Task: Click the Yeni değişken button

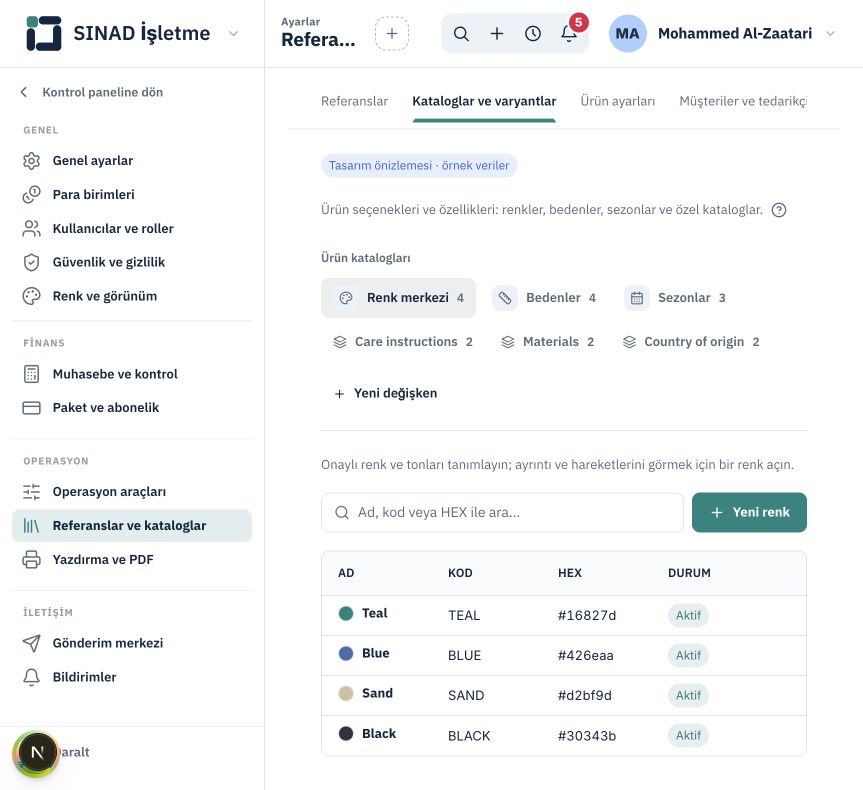Action: (x=386, y=394)
